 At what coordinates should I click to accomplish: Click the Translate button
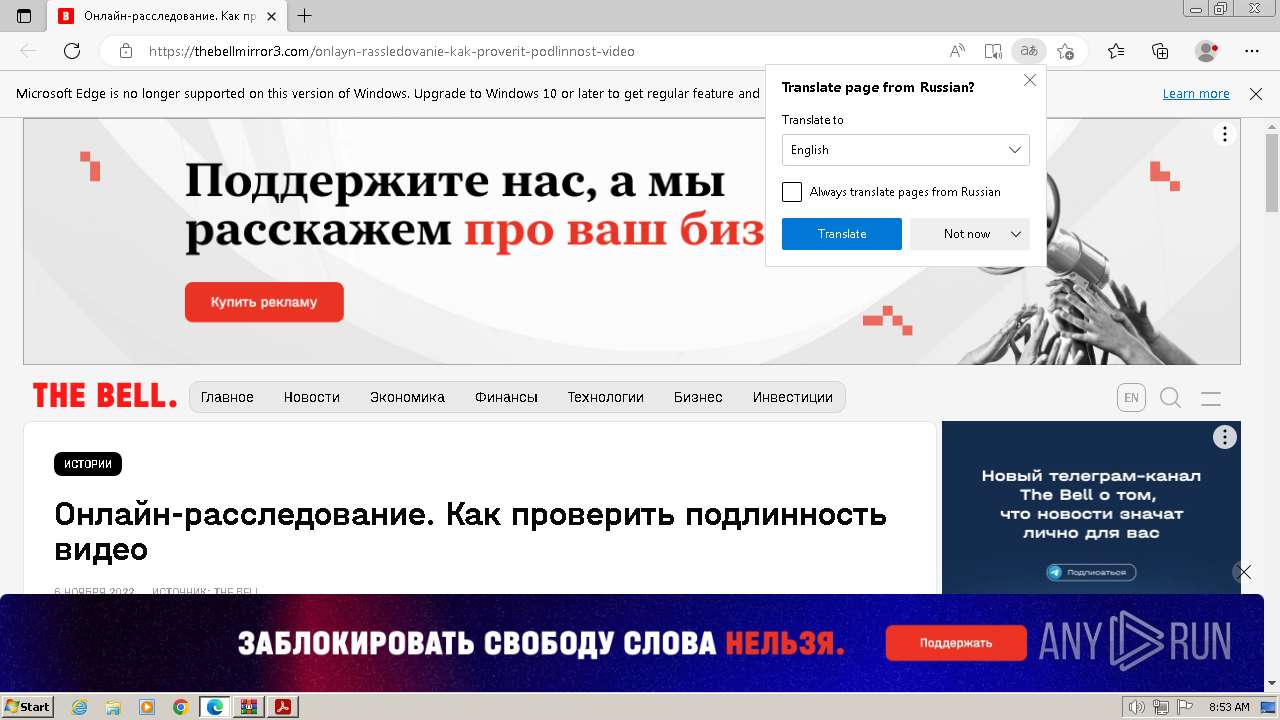click(x=842, y=234)
